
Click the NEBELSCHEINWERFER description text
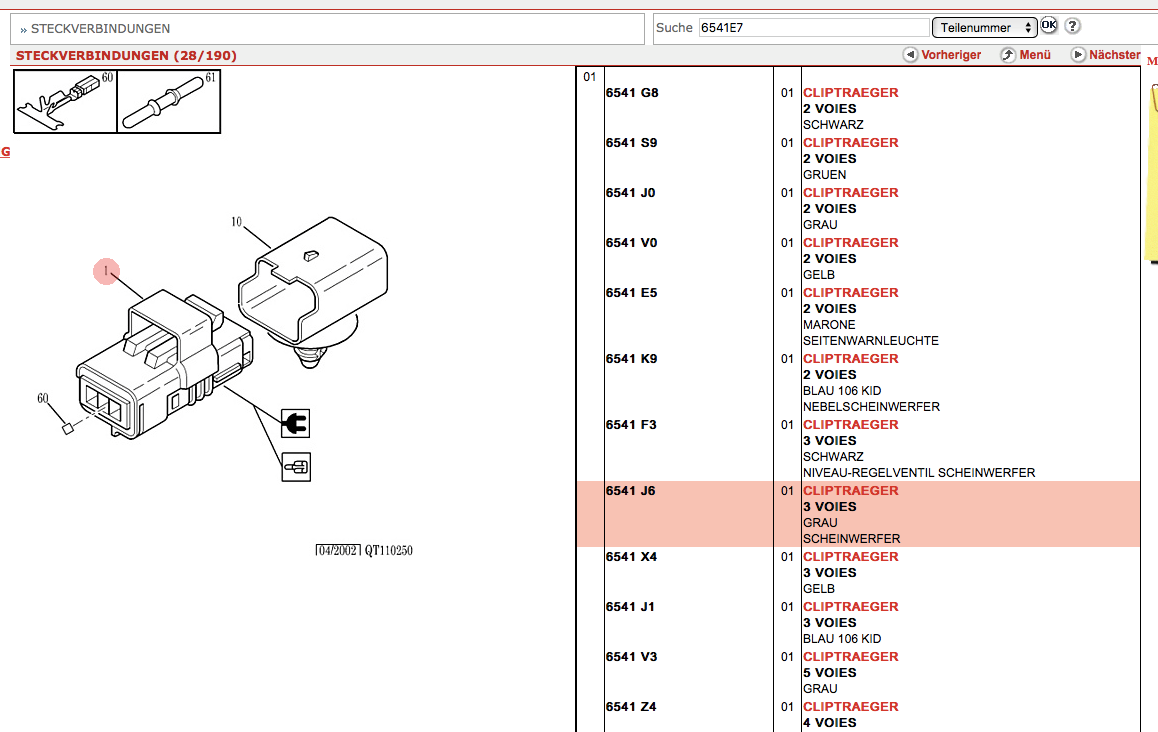pyautogui.click(x=871, y=407)
